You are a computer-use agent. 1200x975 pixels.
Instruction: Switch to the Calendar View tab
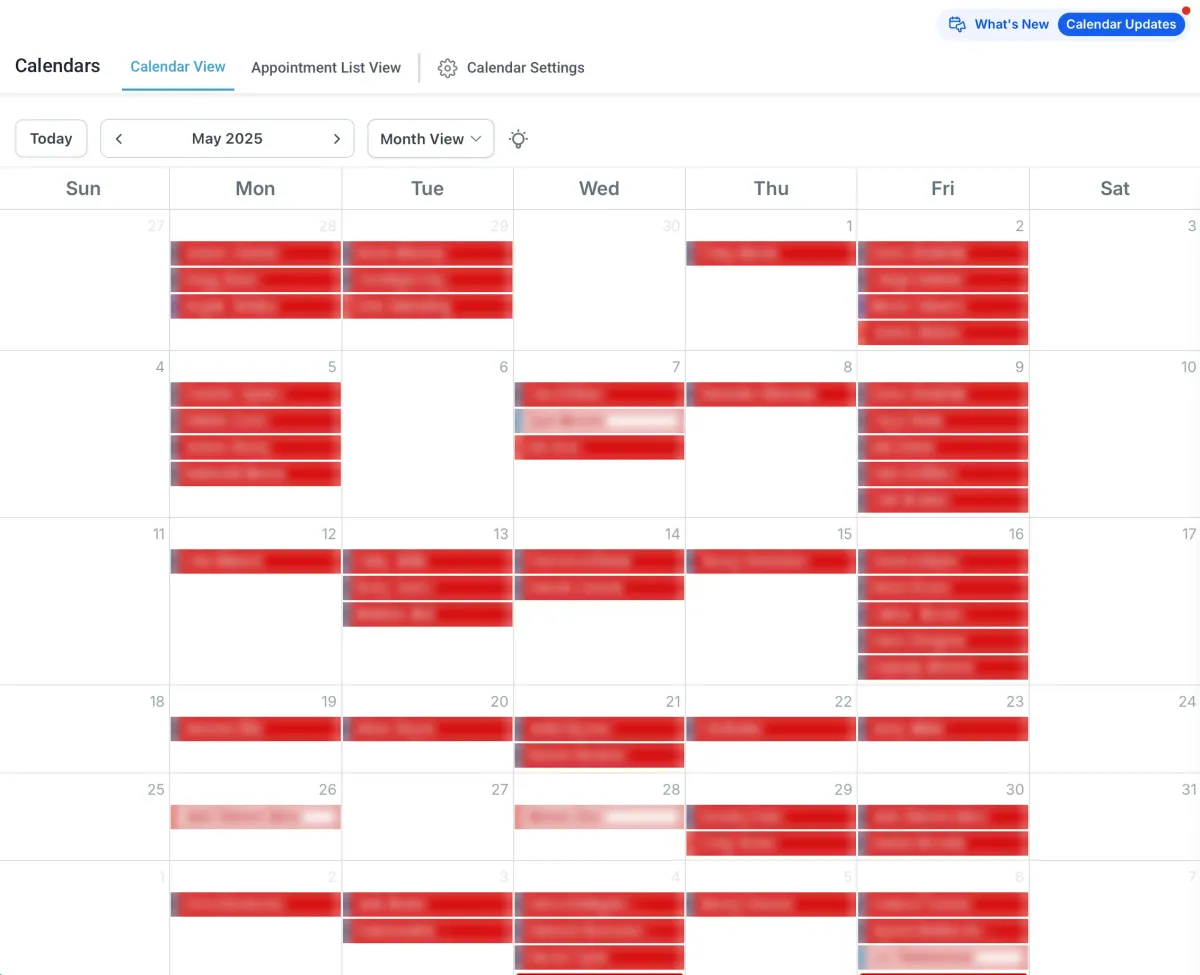coord(178,67)
